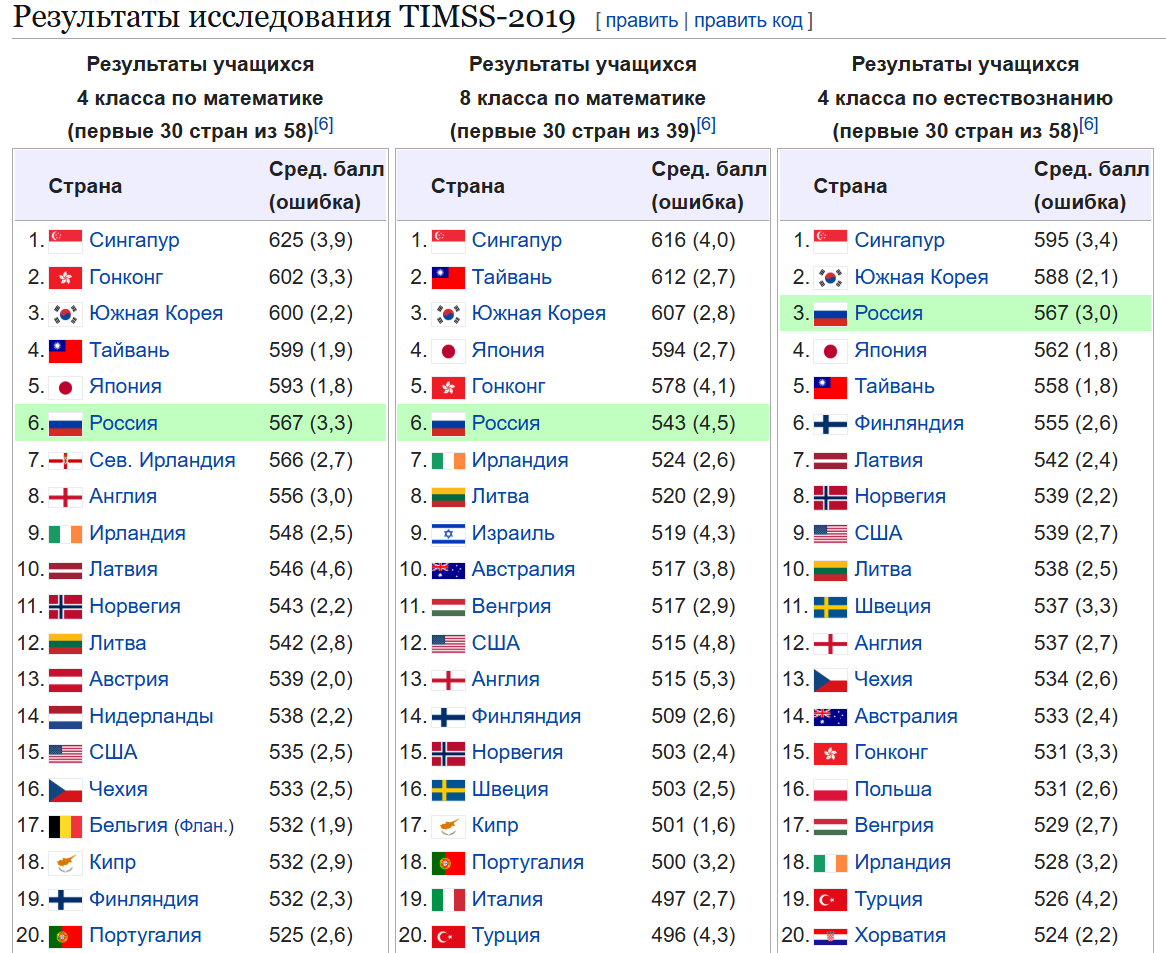
Task: Open 'Южная Корея' link in 8th grade table
Action: click(x=539, y=313)
